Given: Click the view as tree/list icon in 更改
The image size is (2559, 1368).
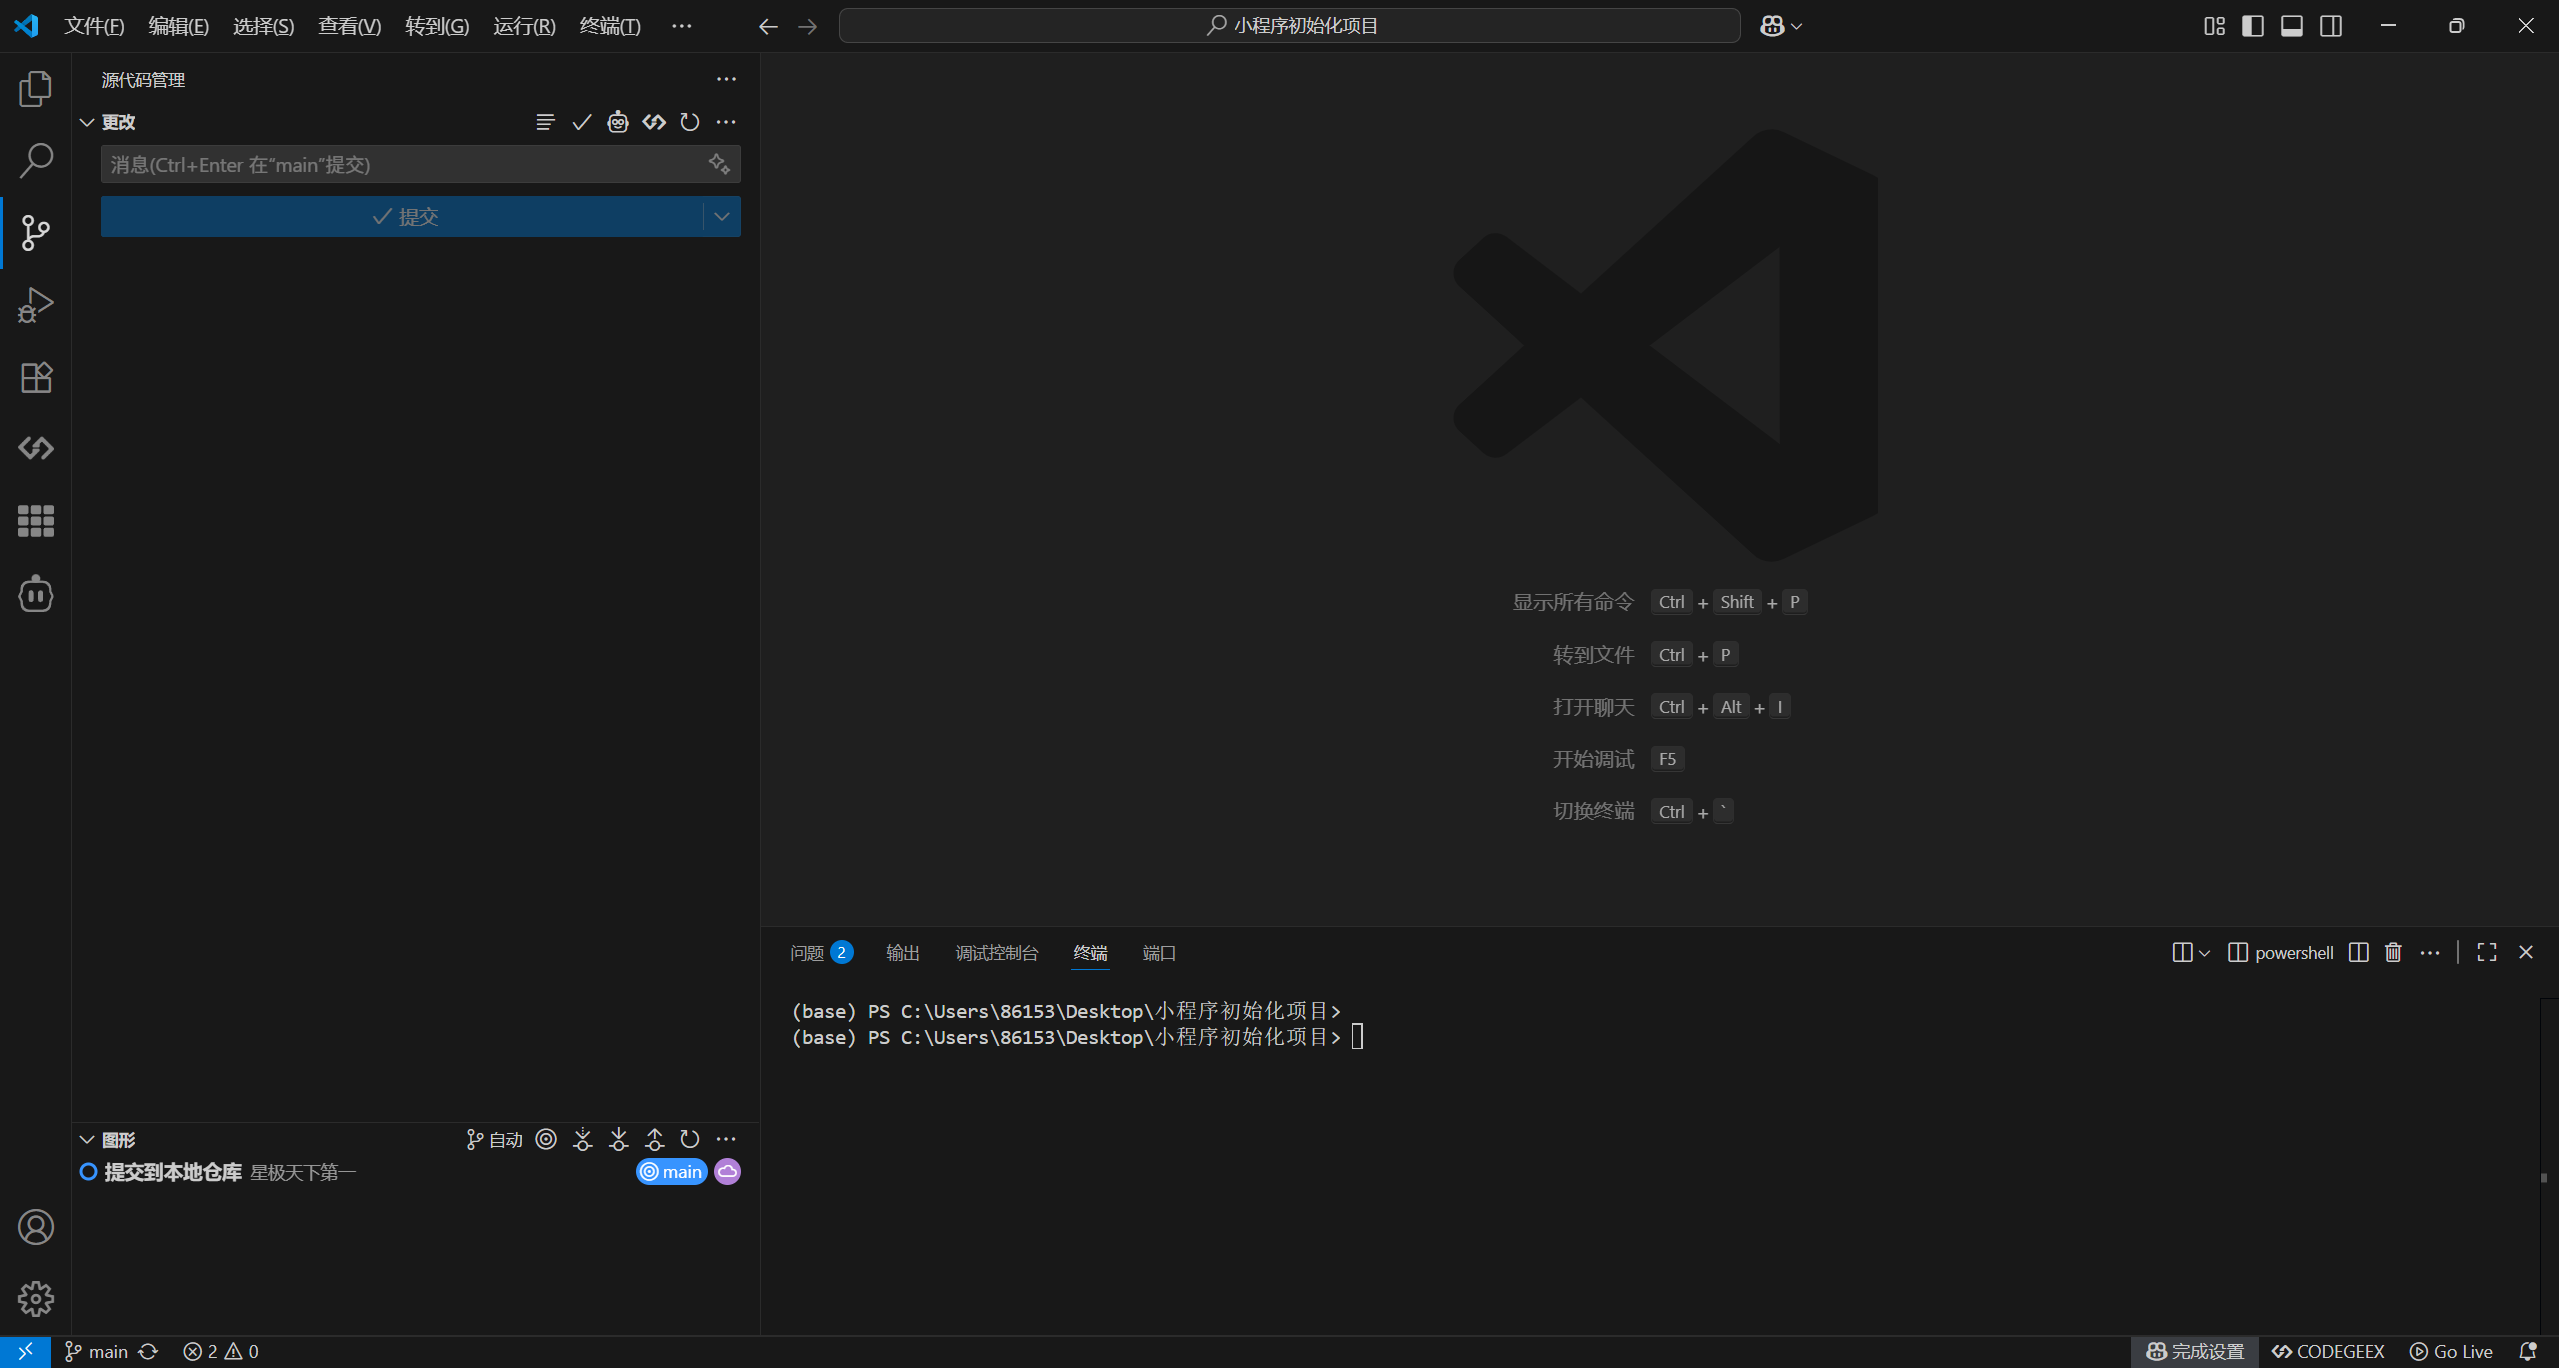Looking at the screenshot, I should pyautogui.click(x=545, y=122).
